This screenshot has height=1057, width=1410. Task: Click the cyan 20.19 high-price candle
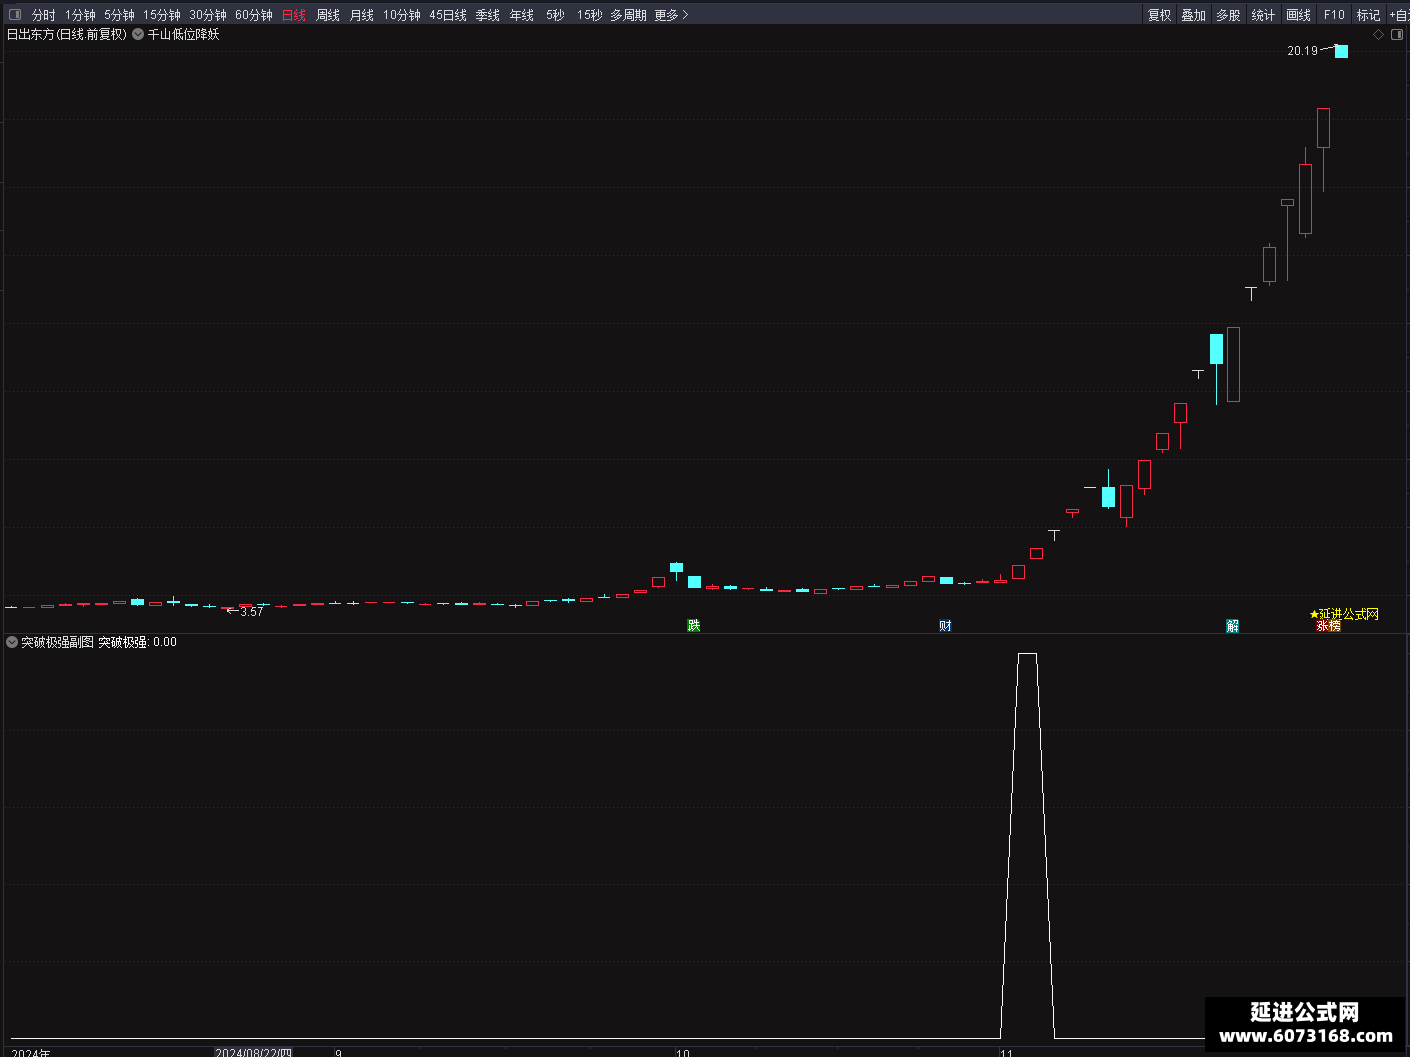pyautogui.click(x=1341, y=51)
